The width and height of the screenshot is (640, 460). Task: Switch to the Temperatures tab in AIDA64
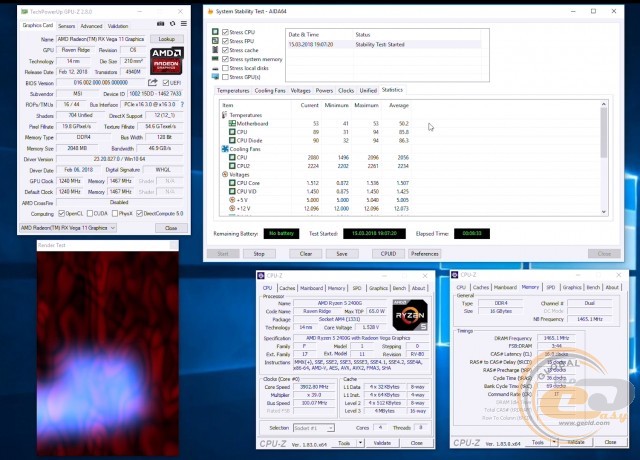coord(233,91)
